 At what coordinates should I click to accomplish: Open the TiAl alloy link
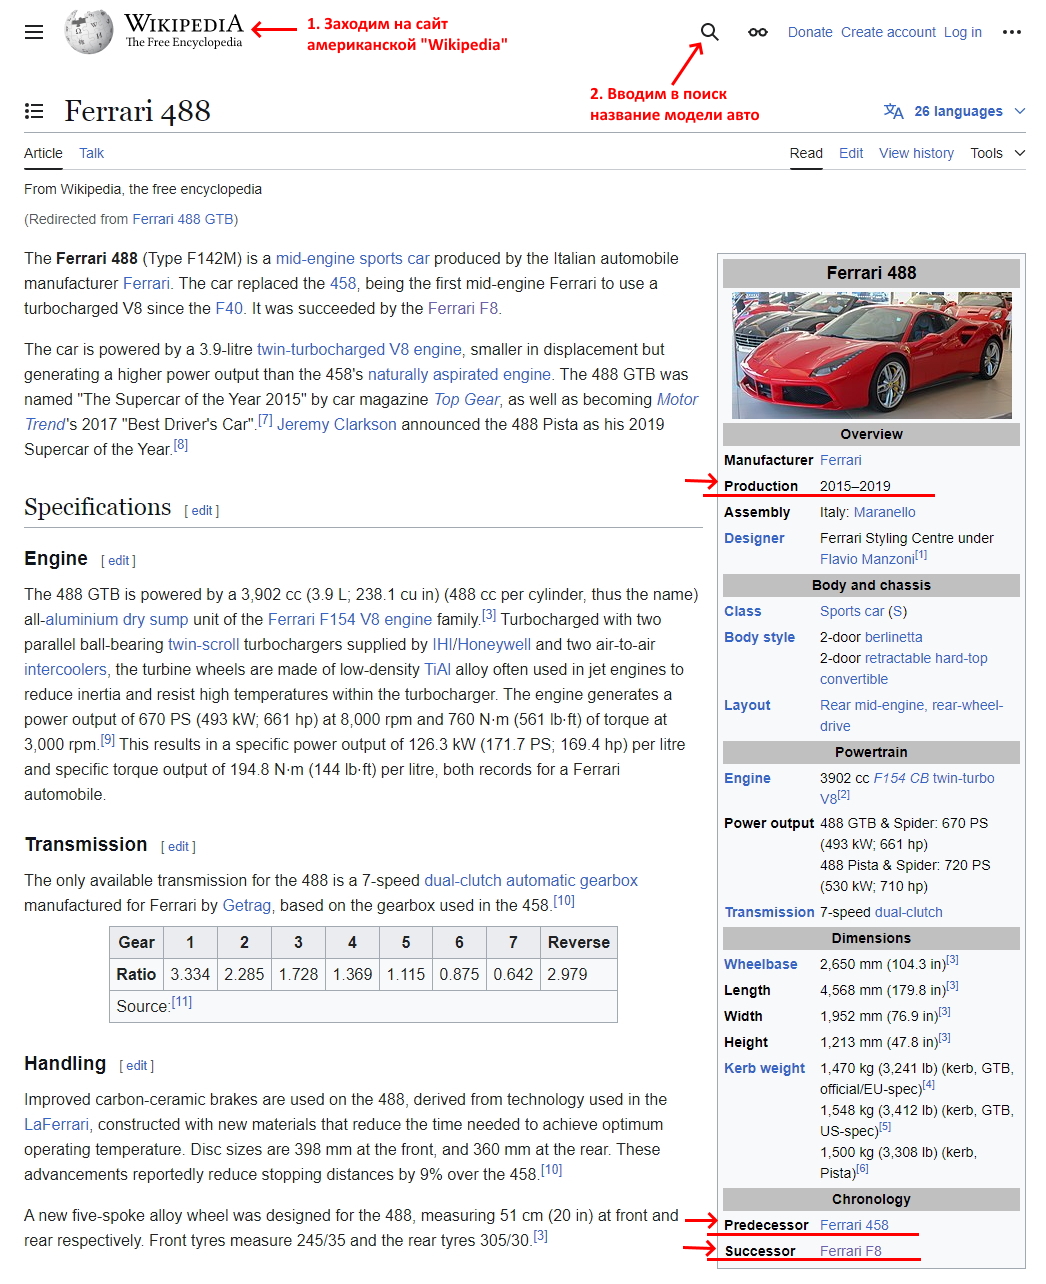(x=438, y=669)
